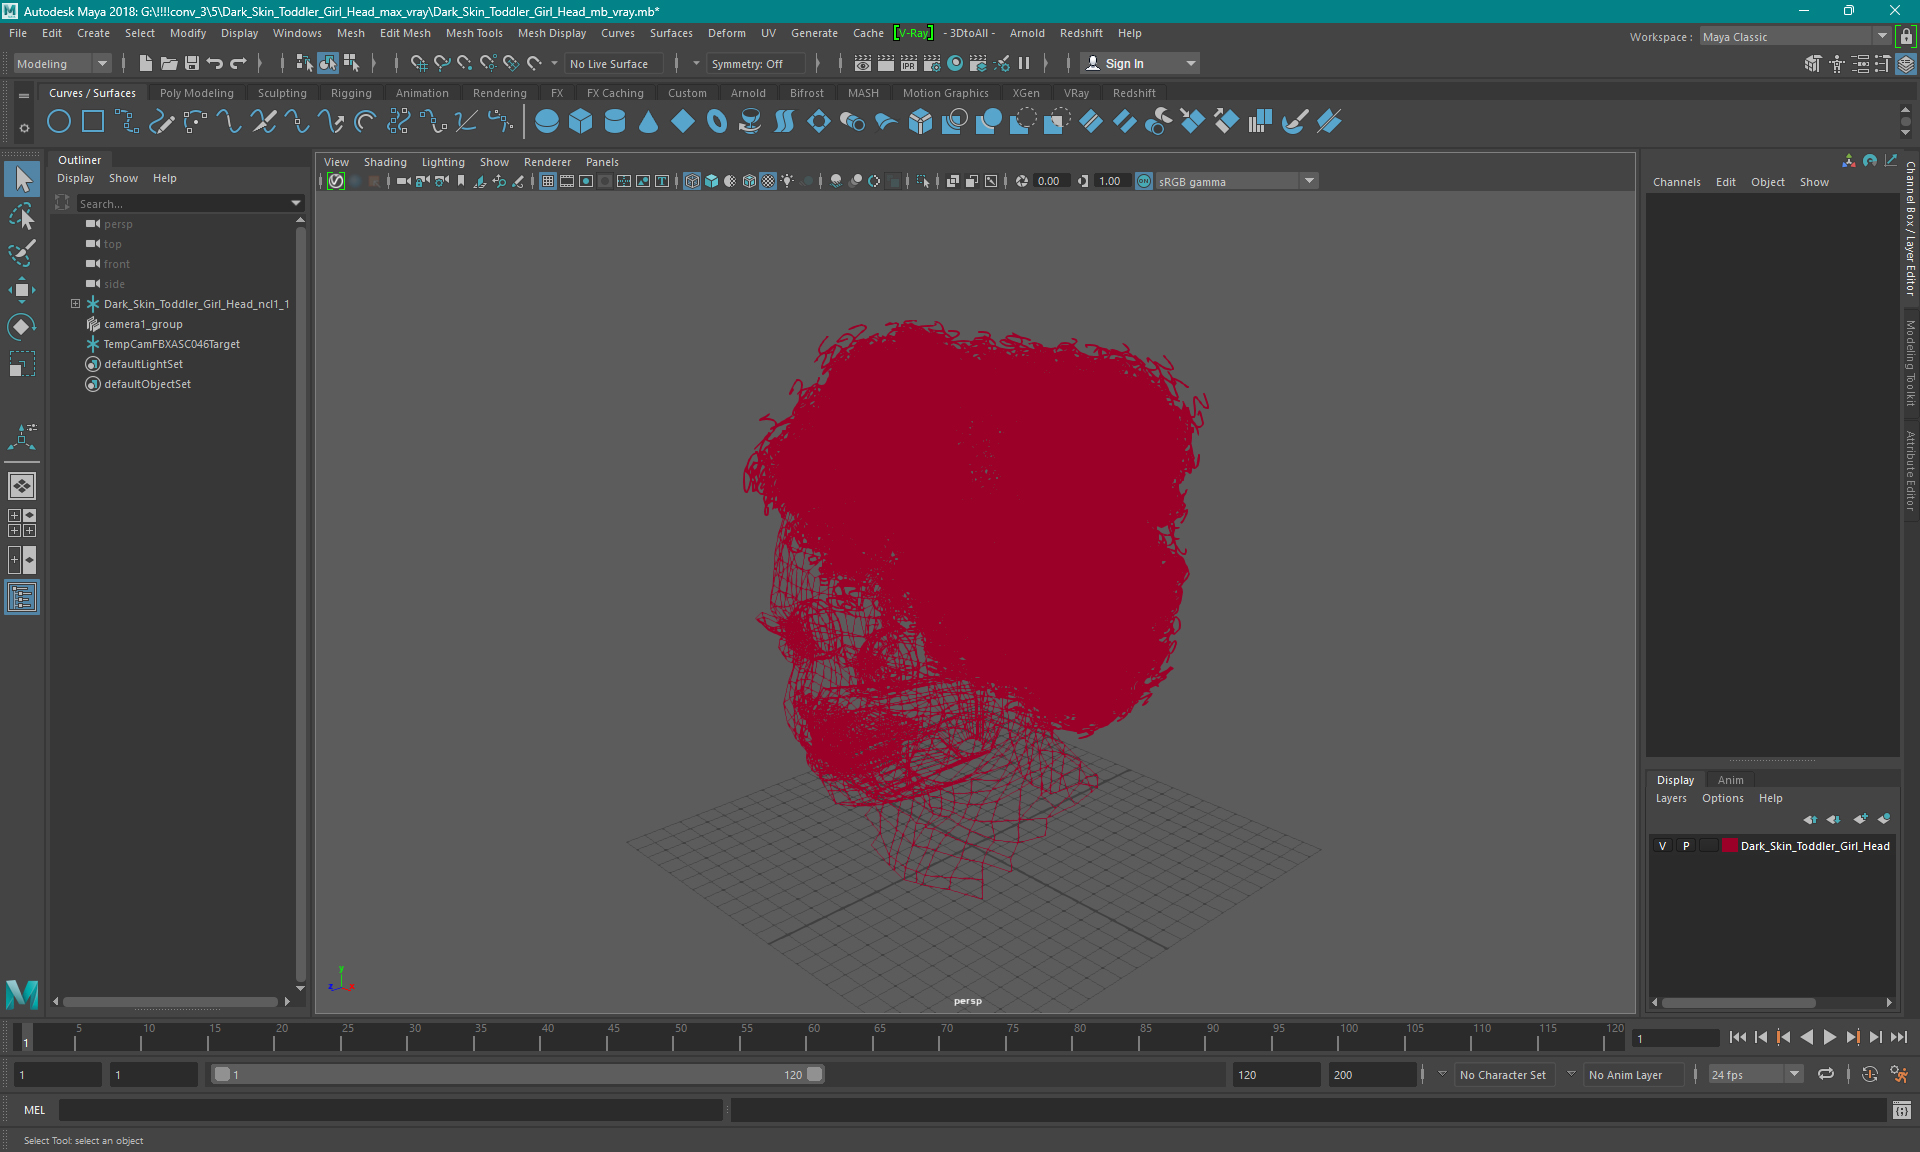Click the playback range slider bar
Image resolution: width=1920 pixels, height=1152 pixels.
click(x=518, y=1074)
